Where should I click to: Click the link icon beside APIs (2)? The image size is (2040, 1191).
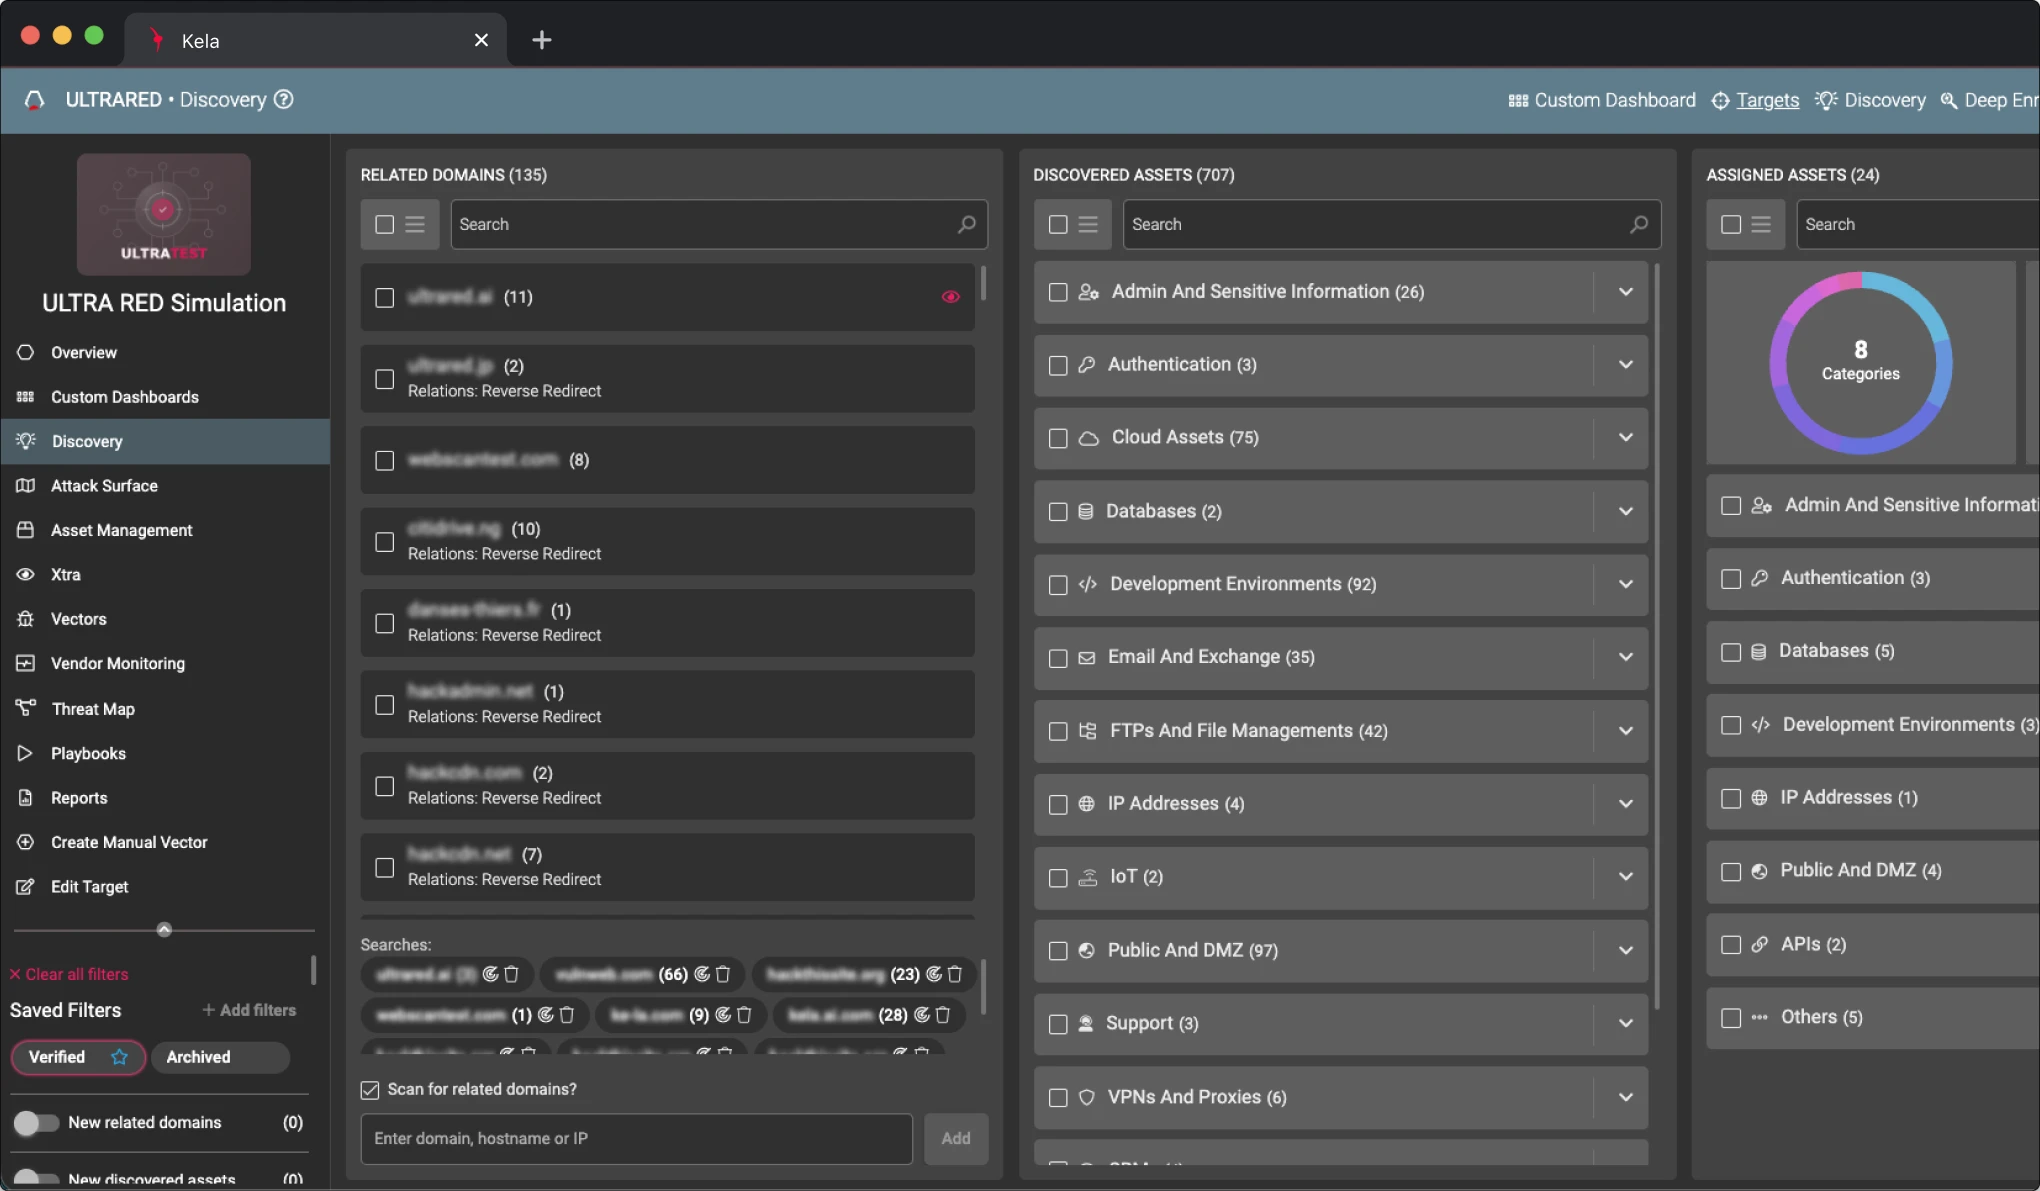1760,944
